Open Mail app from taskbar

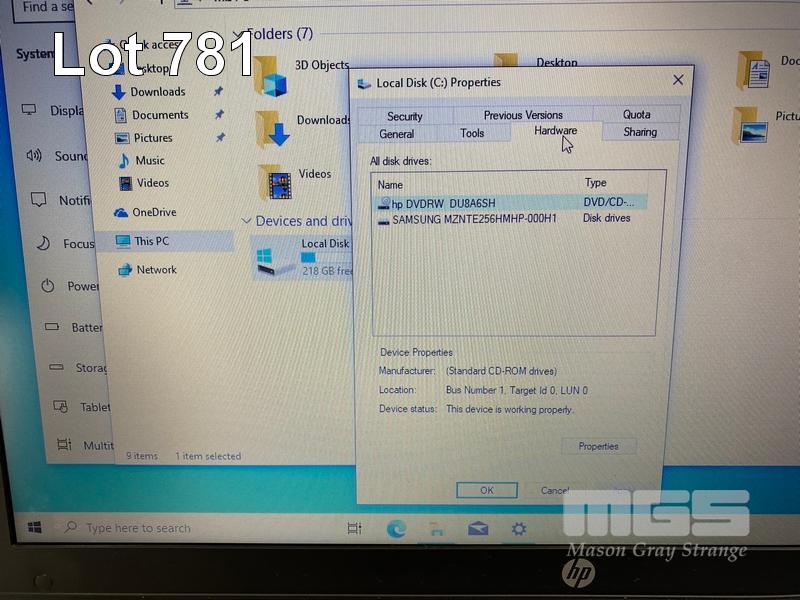coord(478,529)
